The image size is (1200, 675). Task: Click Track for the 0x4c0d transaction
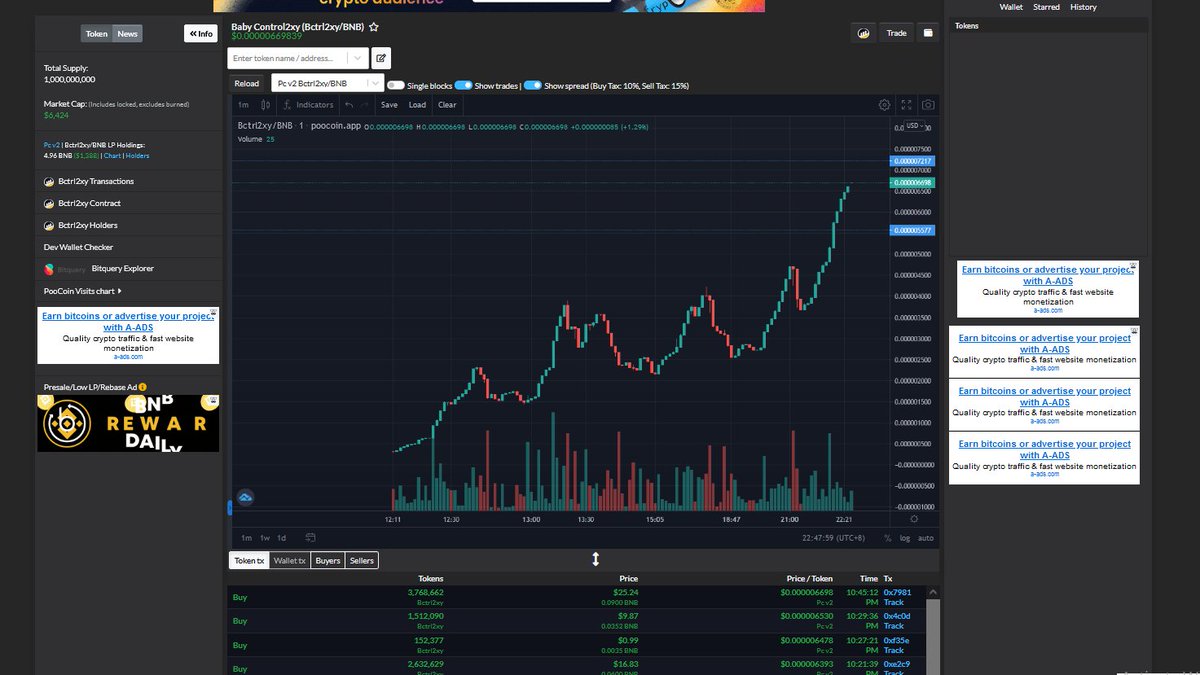[x=893, y=626]
